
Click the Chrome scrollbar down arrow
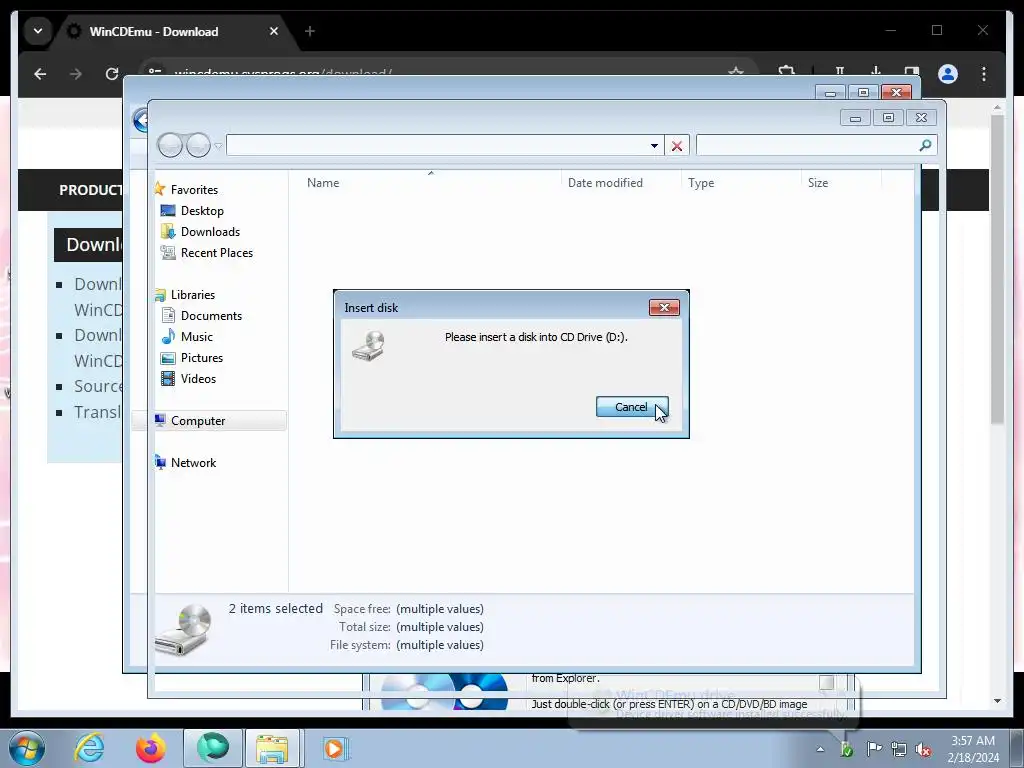tap(997, 701)
